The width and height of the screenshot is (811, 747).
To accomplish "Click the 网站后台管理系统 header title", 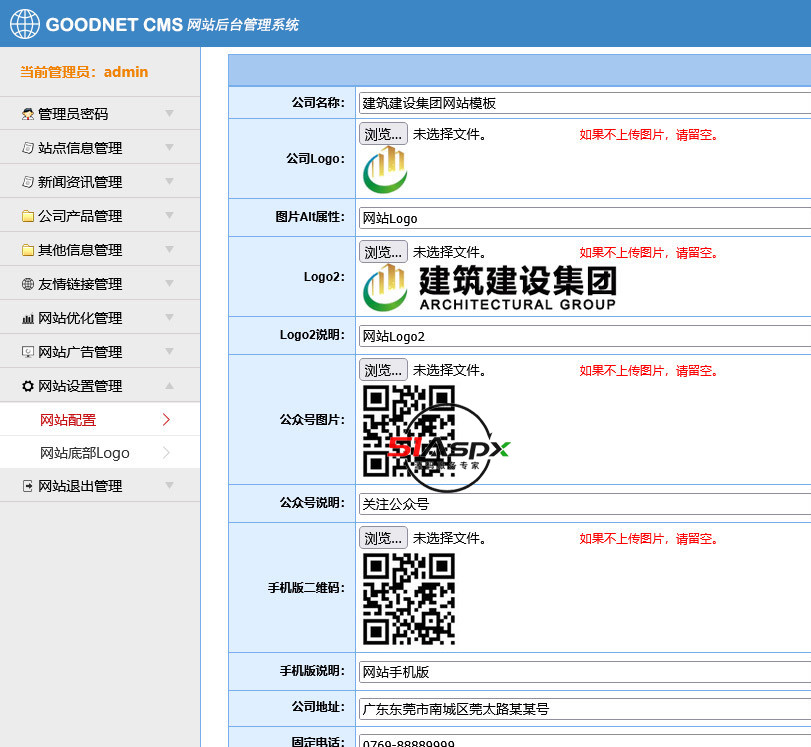I will [243, 24].
